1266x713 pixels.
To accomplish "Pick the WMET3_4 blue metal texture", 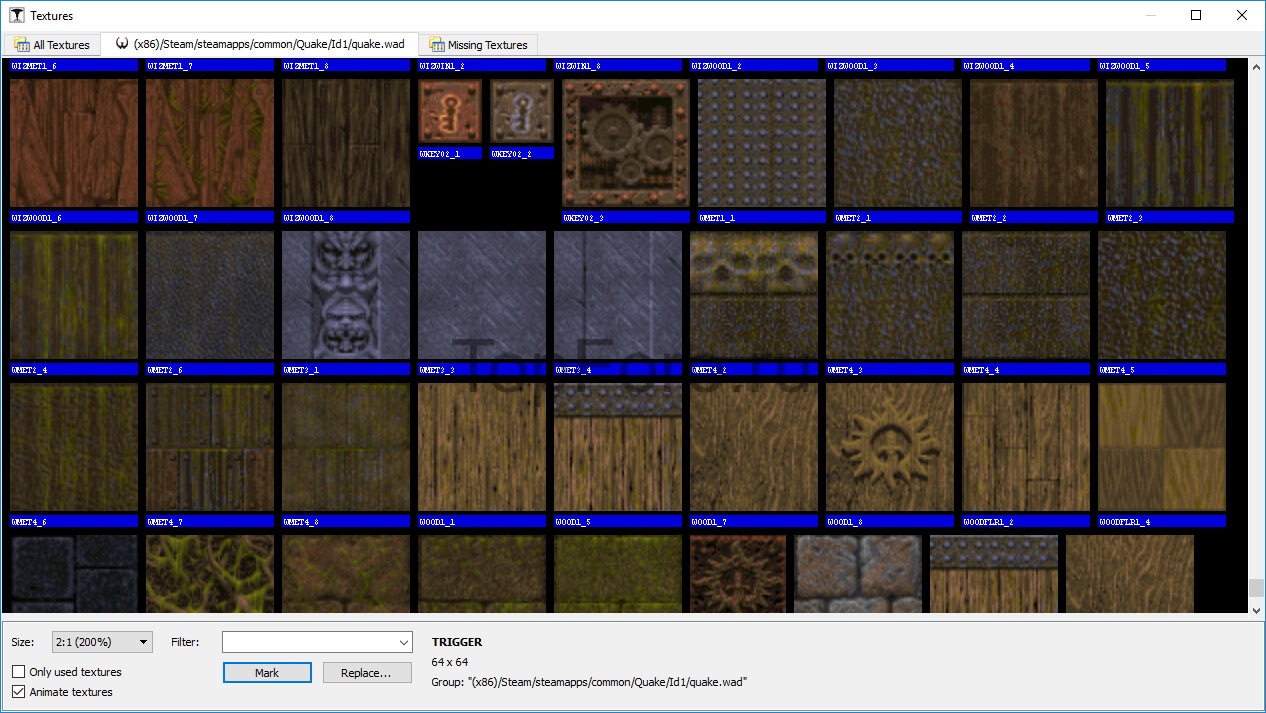I will point(618,295).
